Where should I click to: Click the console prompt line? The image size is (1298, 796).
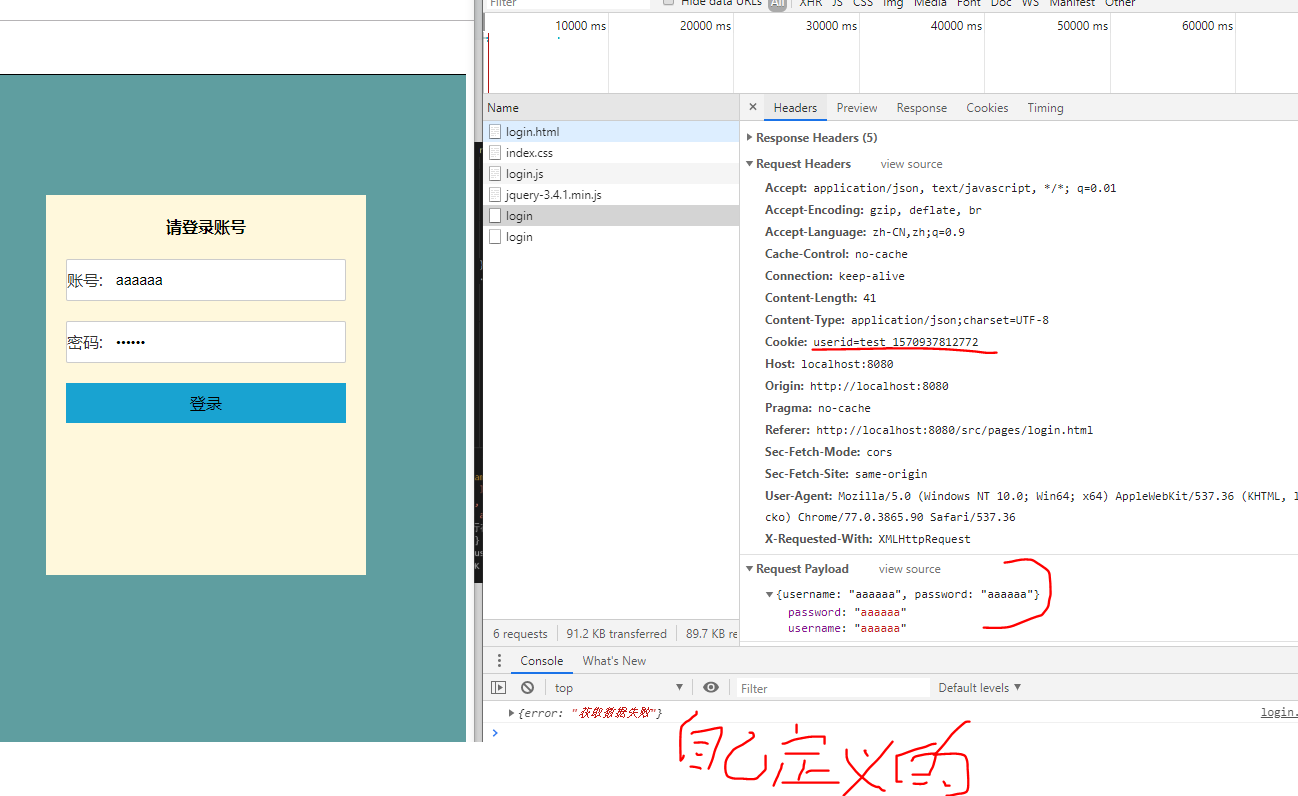[890, 733]
